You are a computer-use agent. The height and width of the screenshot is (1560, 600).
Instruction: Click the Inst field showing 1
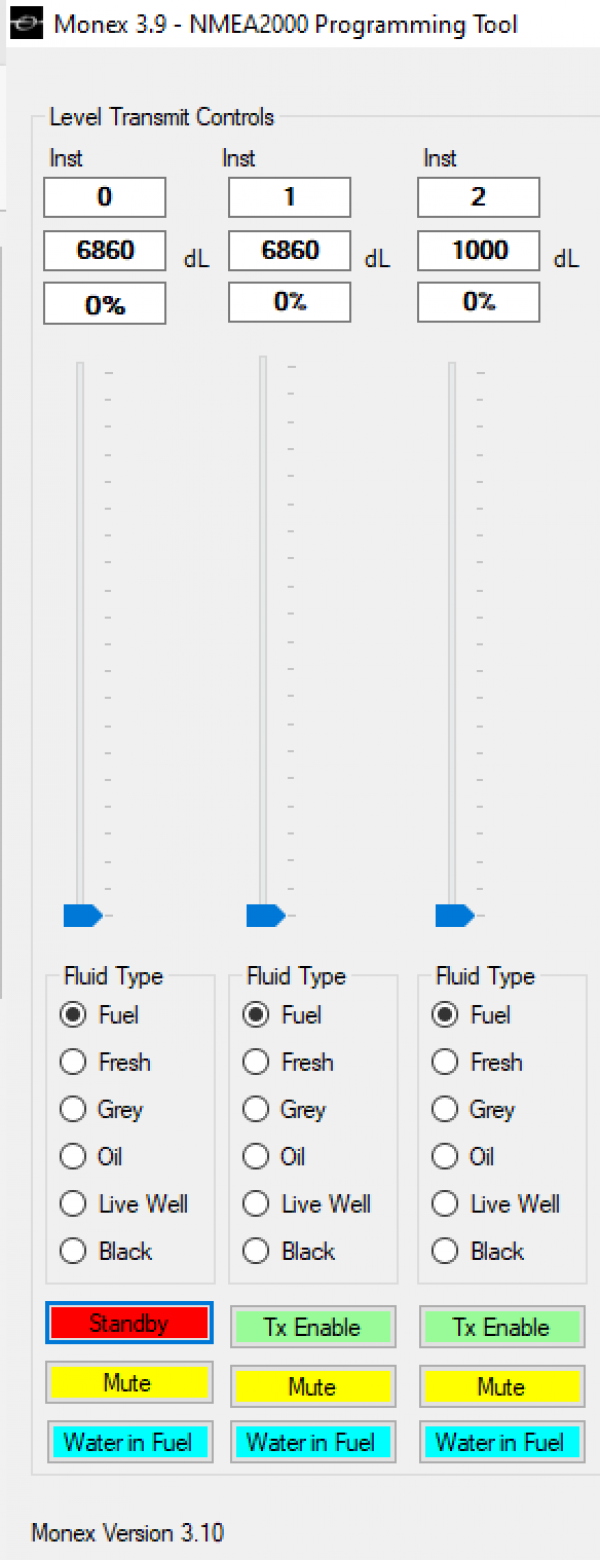(x=290, y=197)
